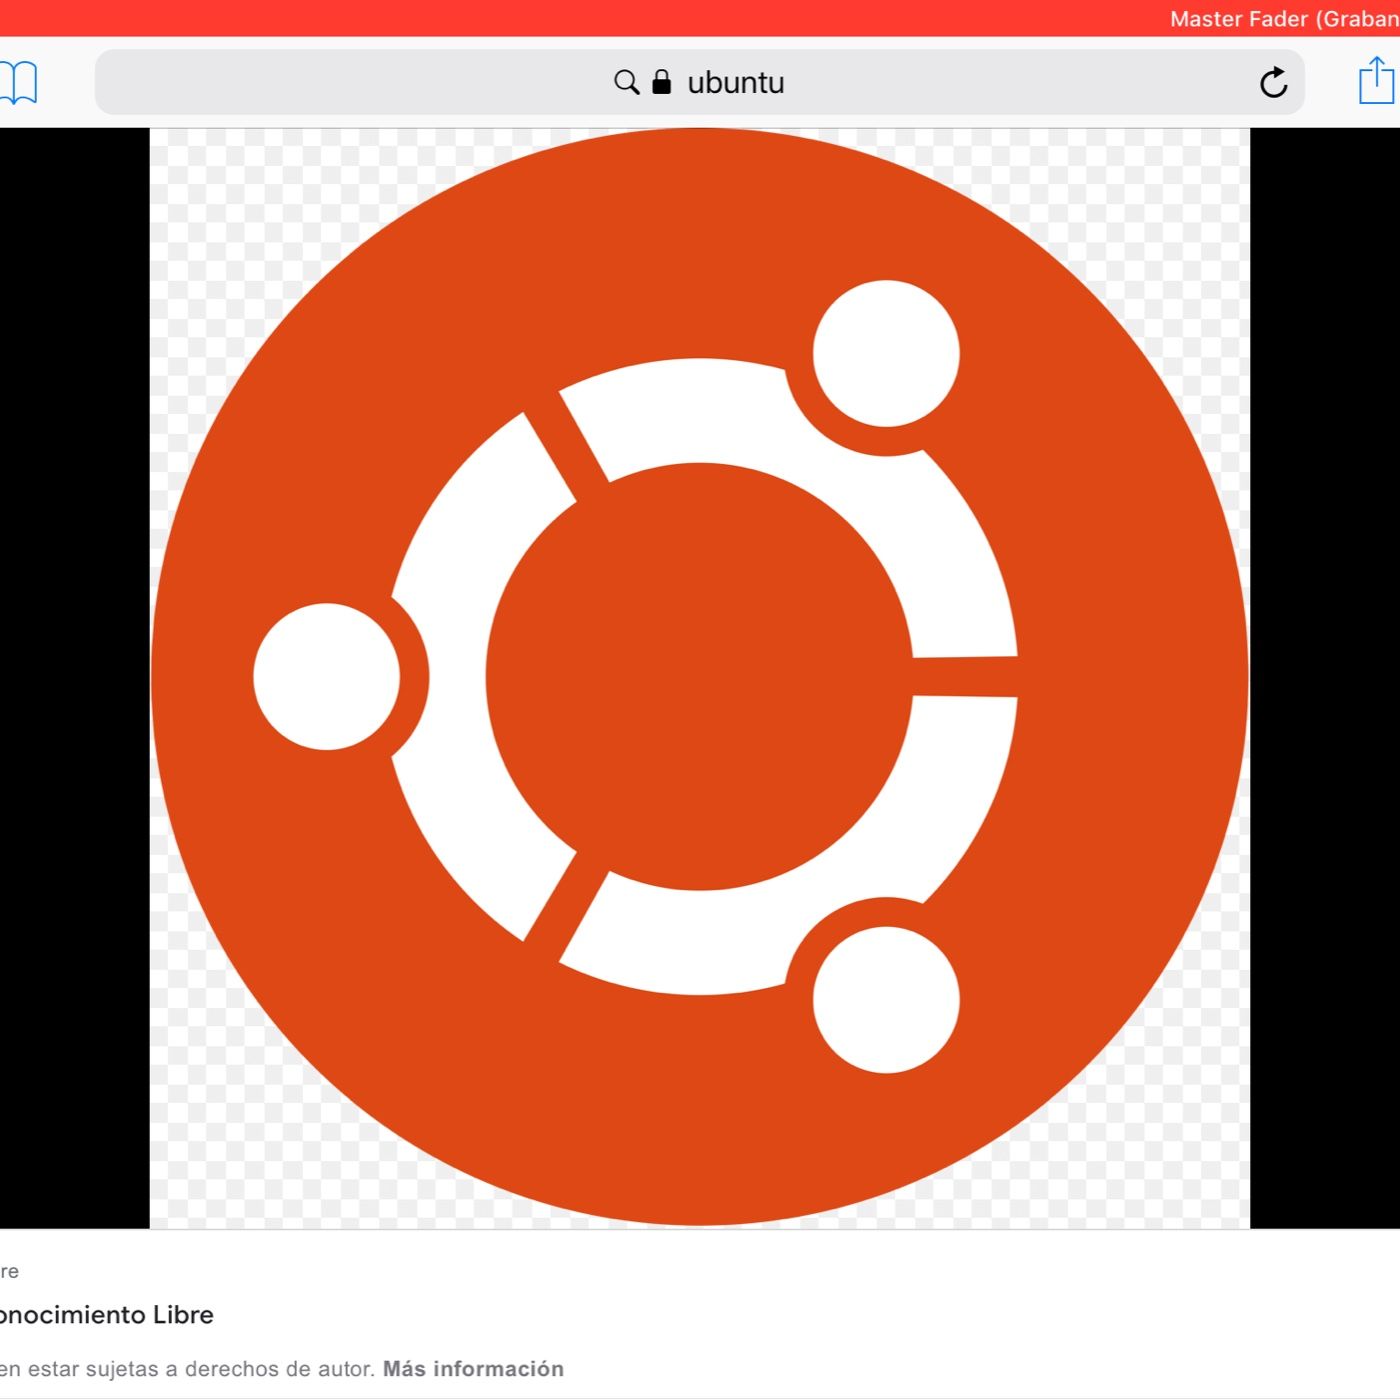Click the orange center circle of the logo

click(700, 676)
